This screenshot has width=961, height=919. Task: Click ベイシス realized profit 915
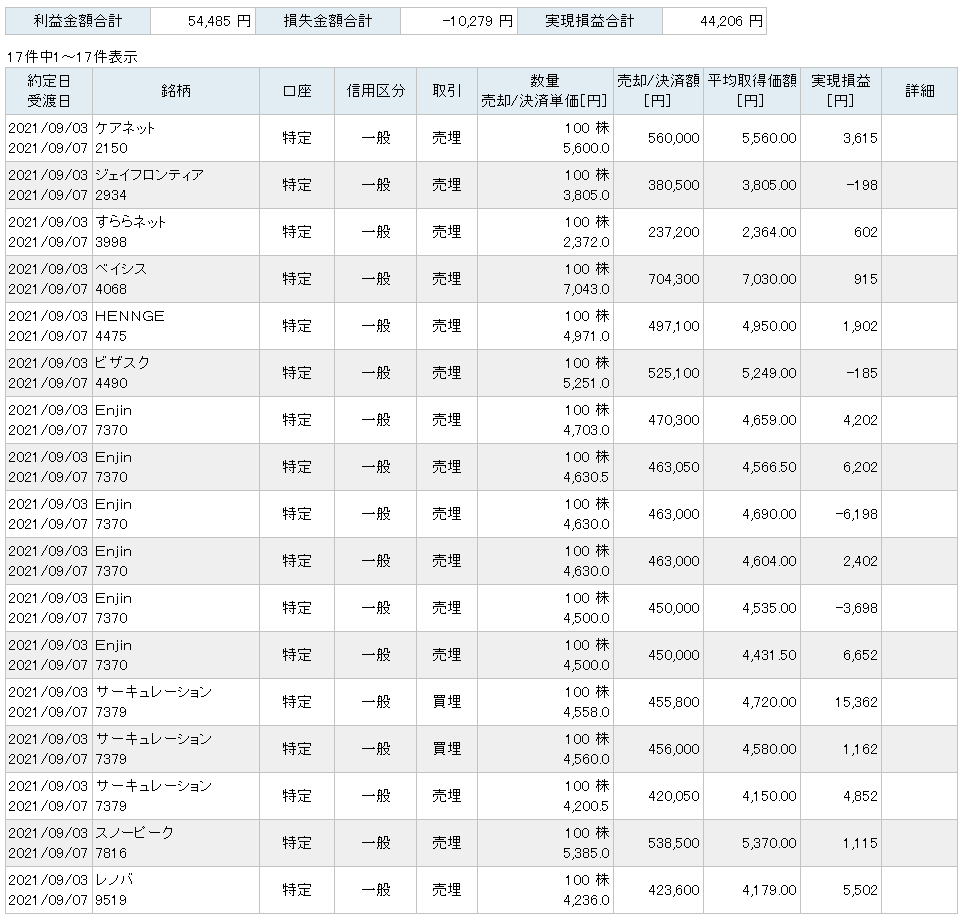pyautogui.click(x=865, y=280)
